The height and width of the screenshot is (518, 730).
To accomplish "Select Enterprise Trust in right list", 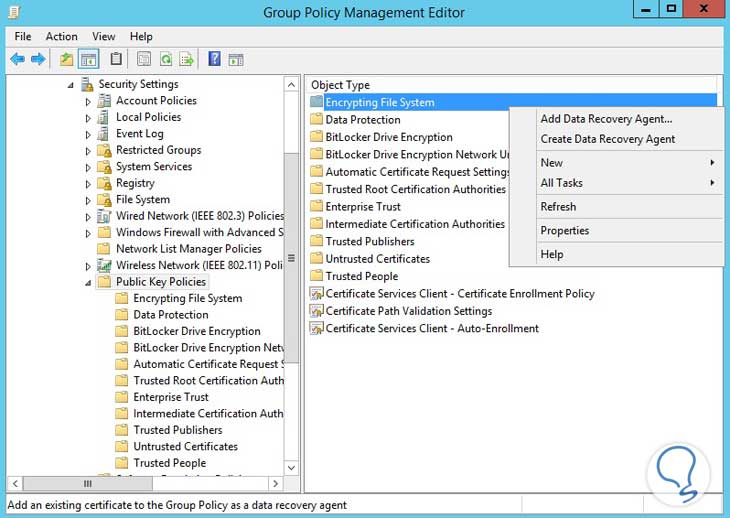I will pyautogui.click(x=363, y=207).
